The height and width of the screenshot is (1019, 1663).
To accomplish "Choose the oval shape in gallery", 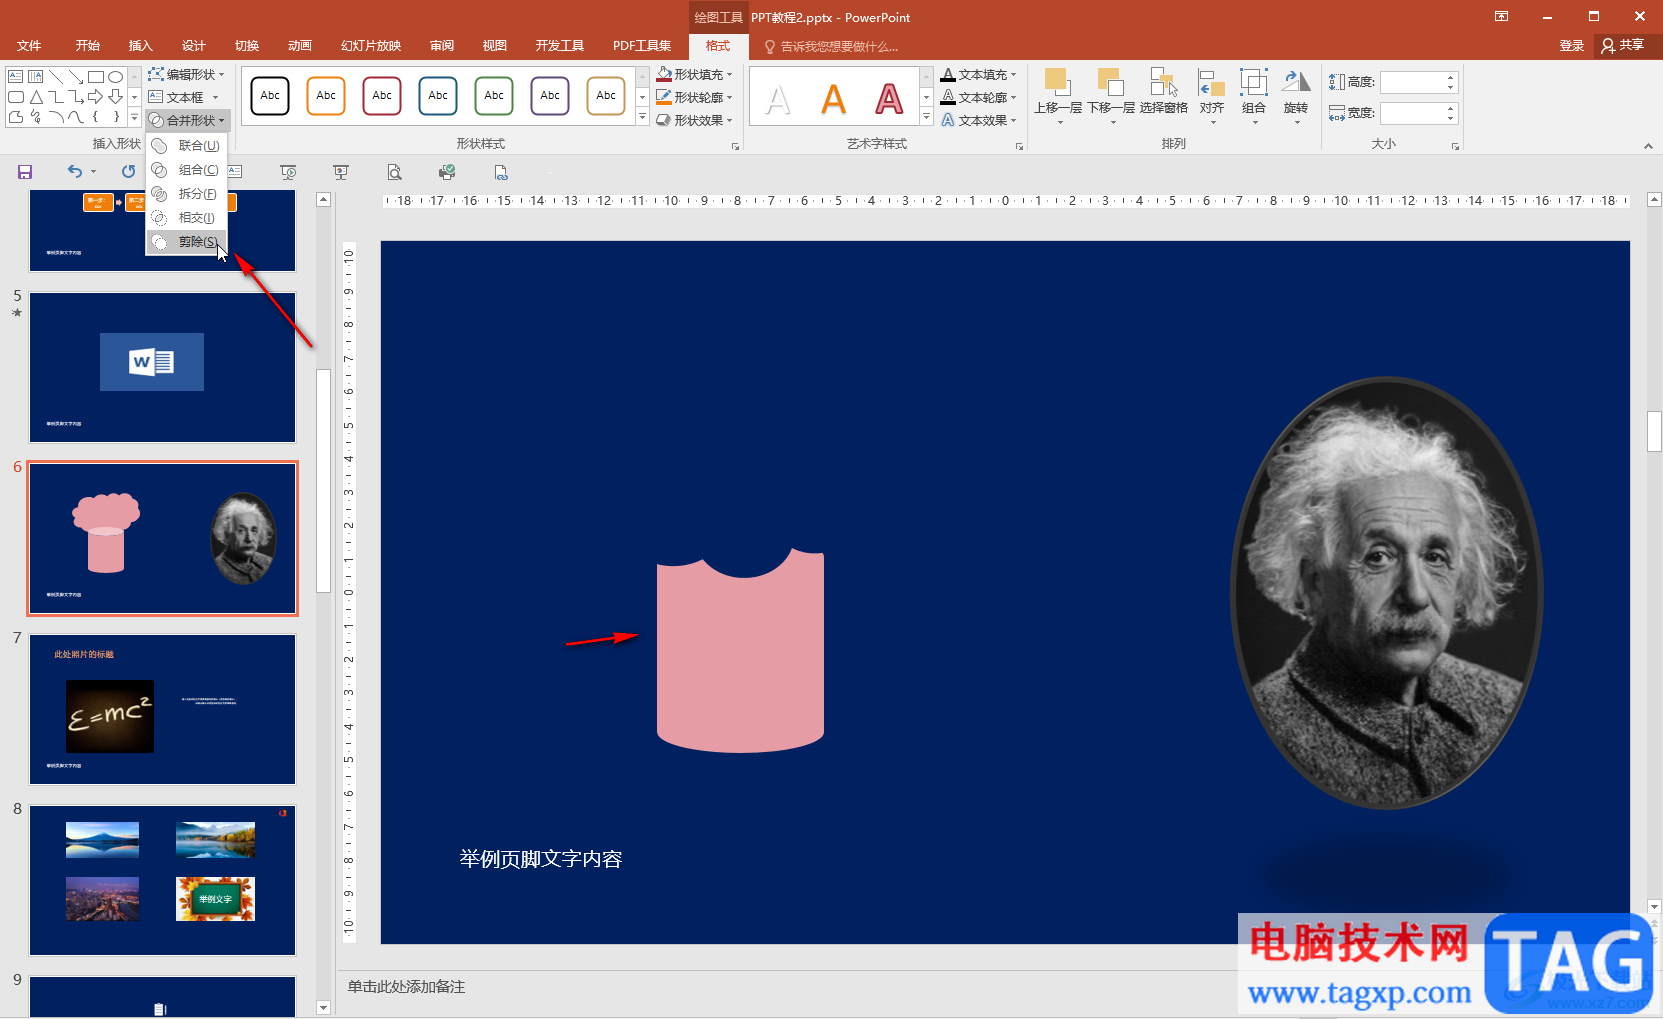I will (116, 77).
